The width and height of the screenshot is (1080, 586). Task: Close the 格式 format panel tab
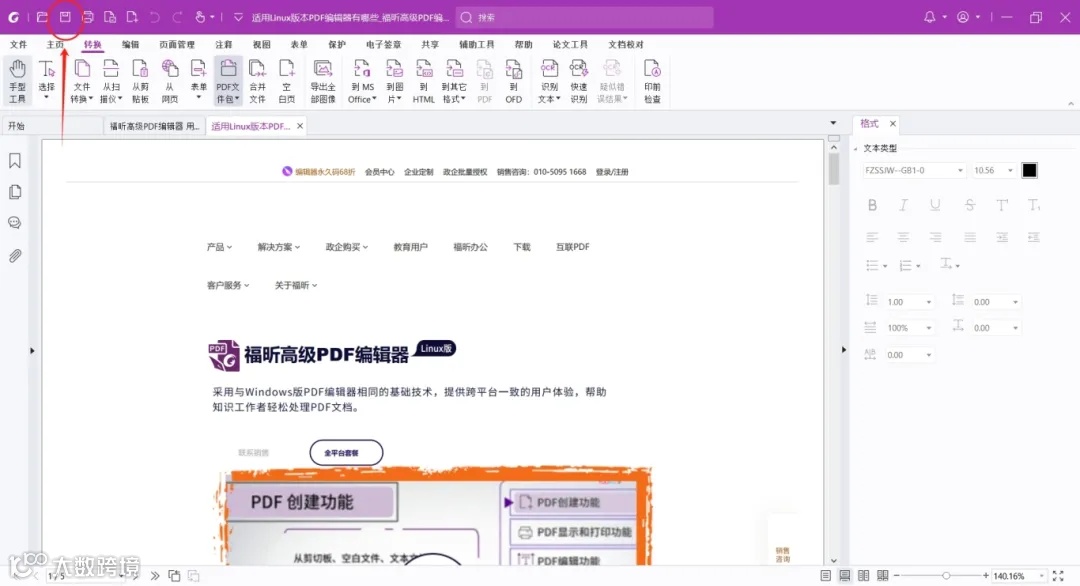893,123
